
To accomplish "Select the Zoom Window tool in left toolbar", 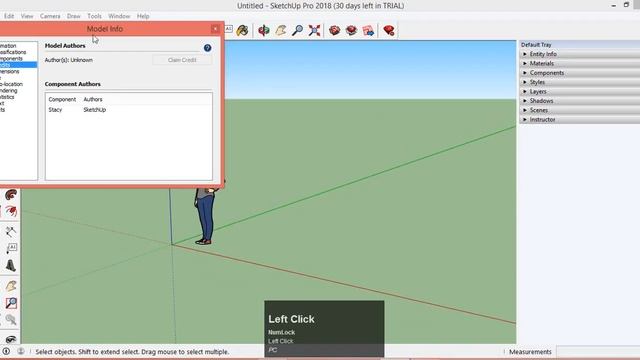I will (11, 303).
